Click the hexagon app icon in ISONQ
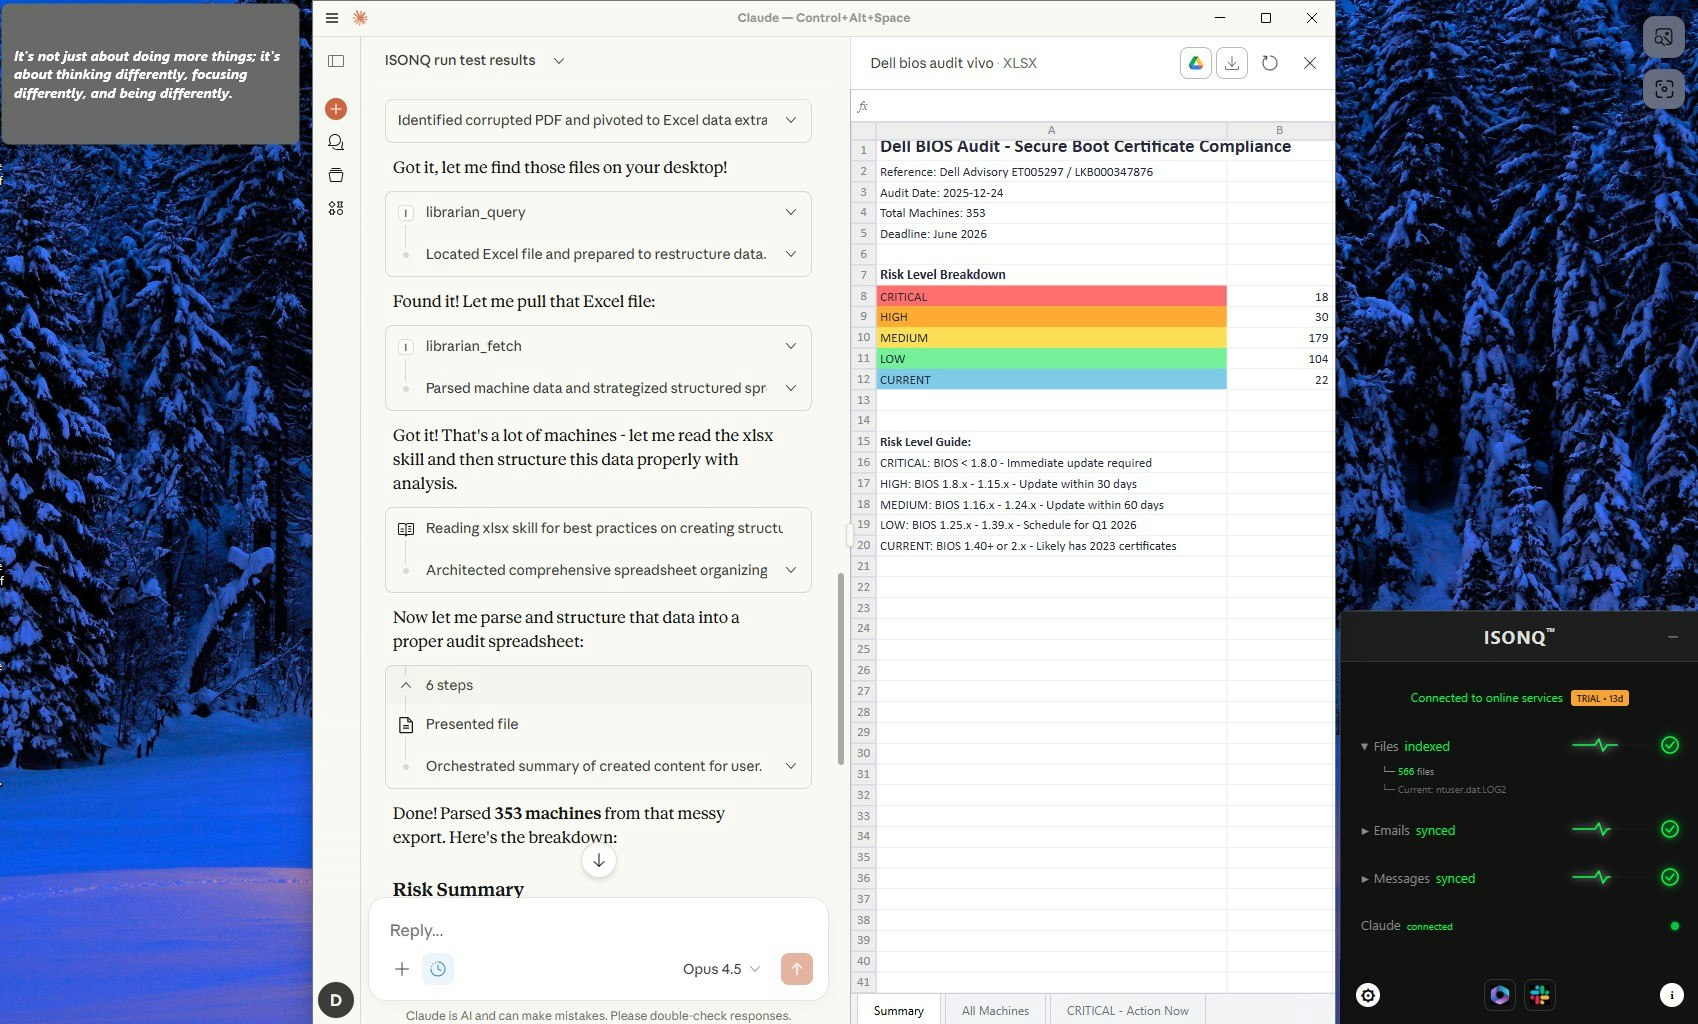 pos(1500,995)
